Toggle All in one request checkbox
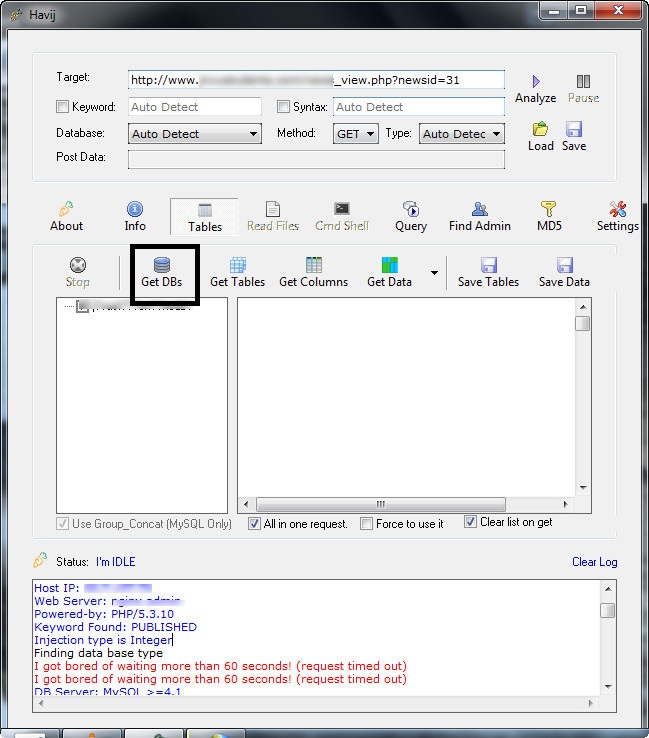649x738 pixels. pyautogui.click(x=254, y=523)
